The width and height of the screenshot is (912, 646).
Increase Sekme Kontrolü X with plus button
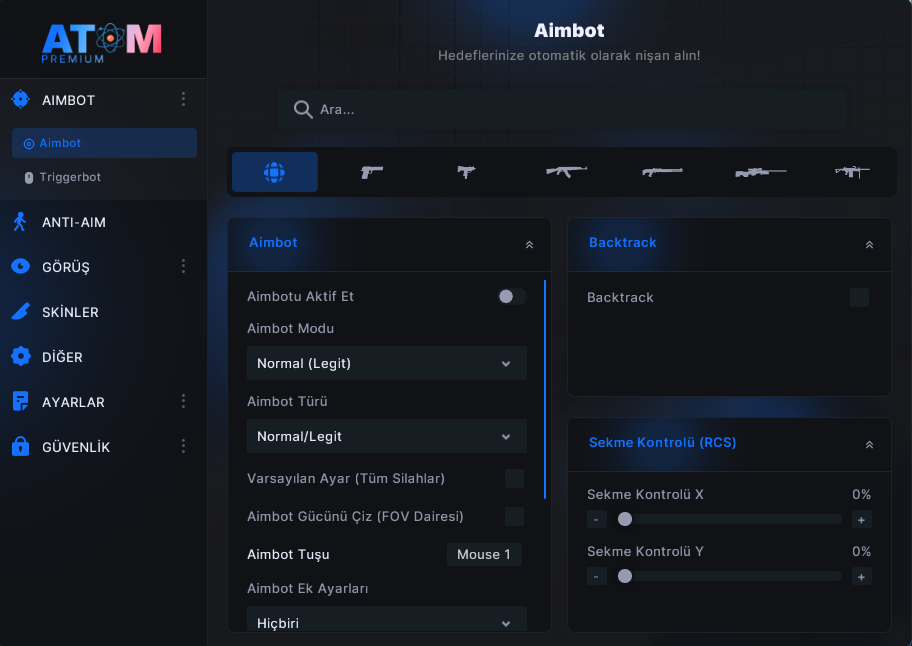[x=861, y=520]
